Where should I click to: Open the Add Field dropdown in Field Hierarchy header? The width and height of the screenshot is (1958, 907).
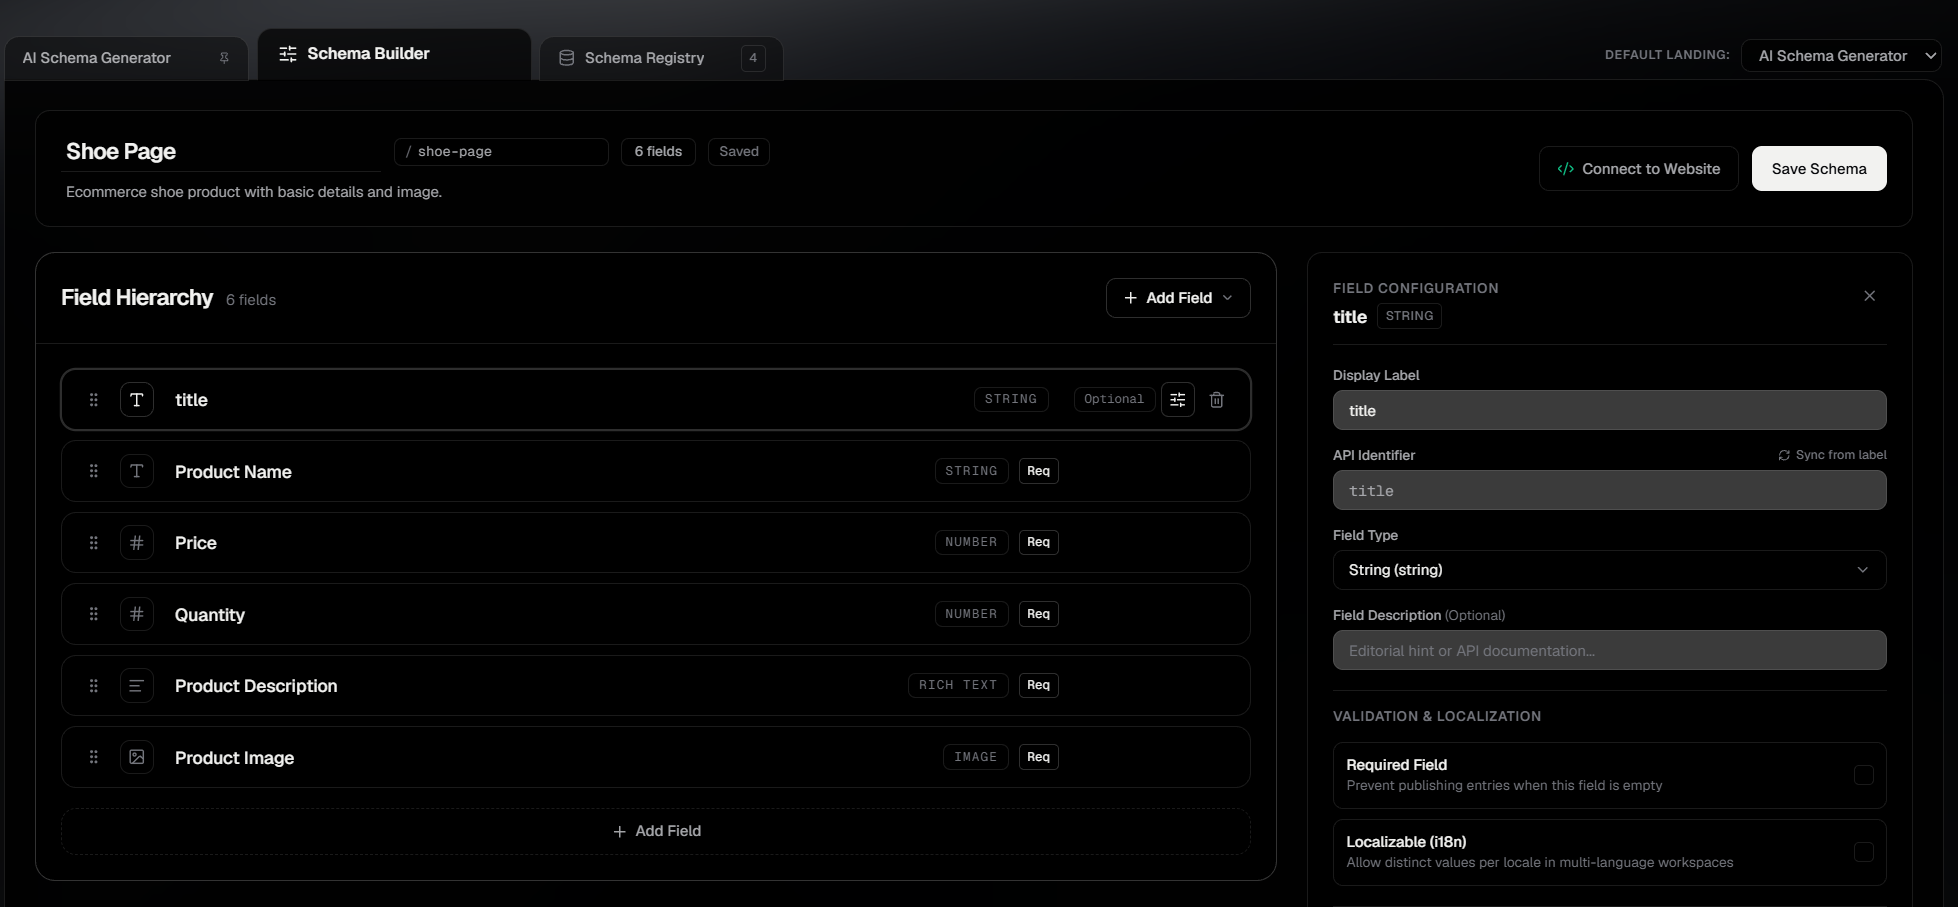[x=1178, y=298]
